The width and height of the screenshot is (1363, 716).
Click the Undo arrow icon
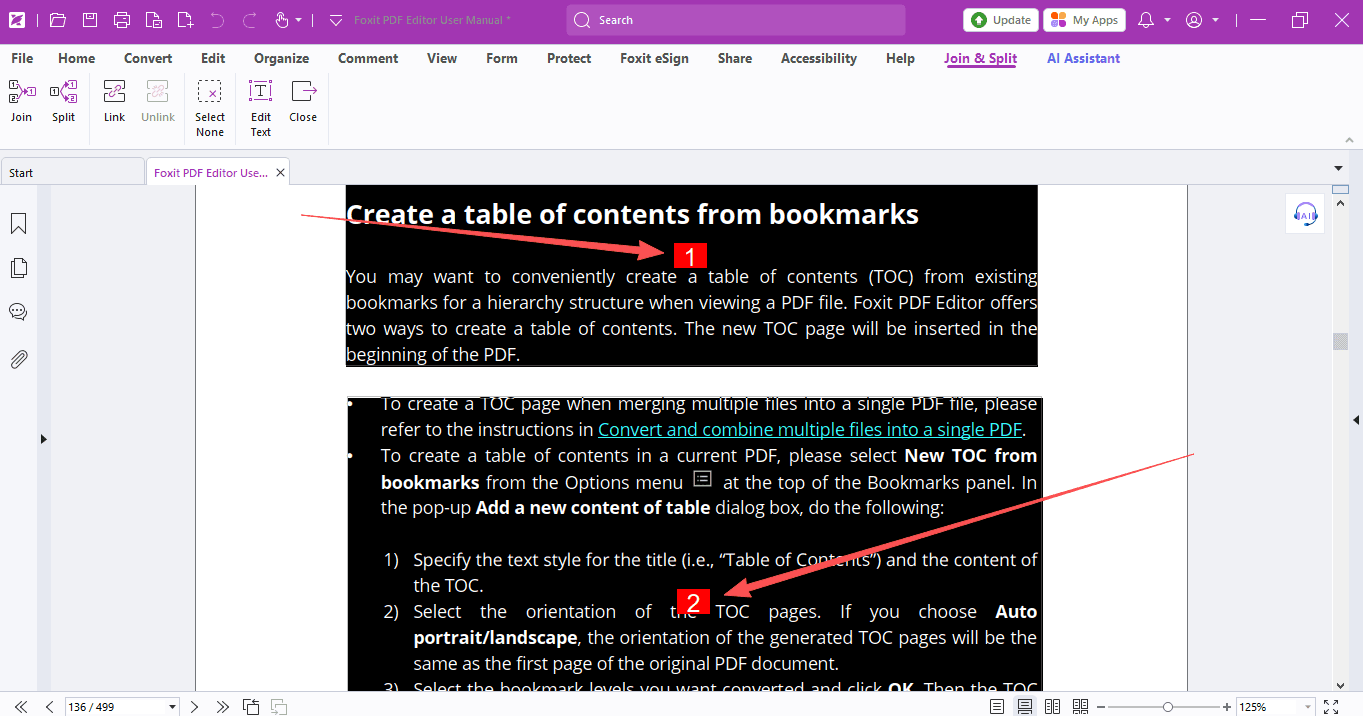[217, 20]
